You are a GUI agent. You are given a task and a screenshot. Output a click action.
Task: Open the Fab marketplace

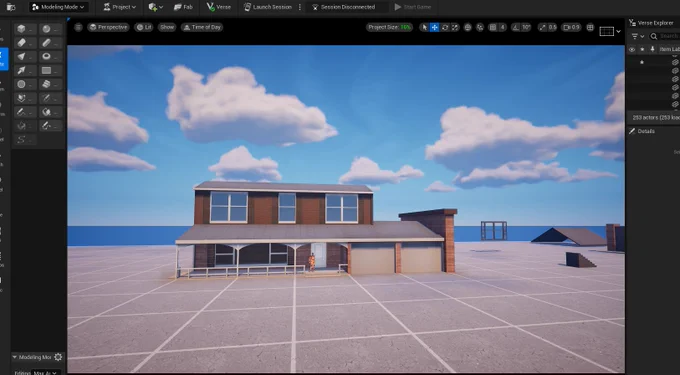point(183,7)
